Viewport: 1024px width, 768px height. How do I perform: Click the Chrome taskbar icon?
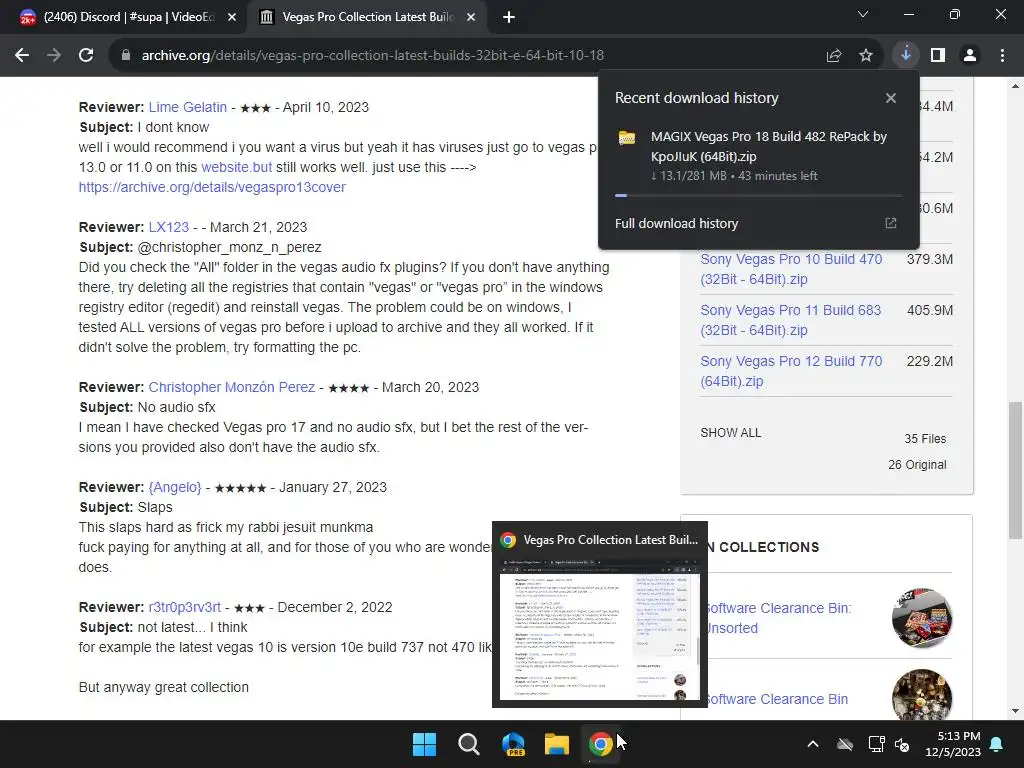(600, 744)
